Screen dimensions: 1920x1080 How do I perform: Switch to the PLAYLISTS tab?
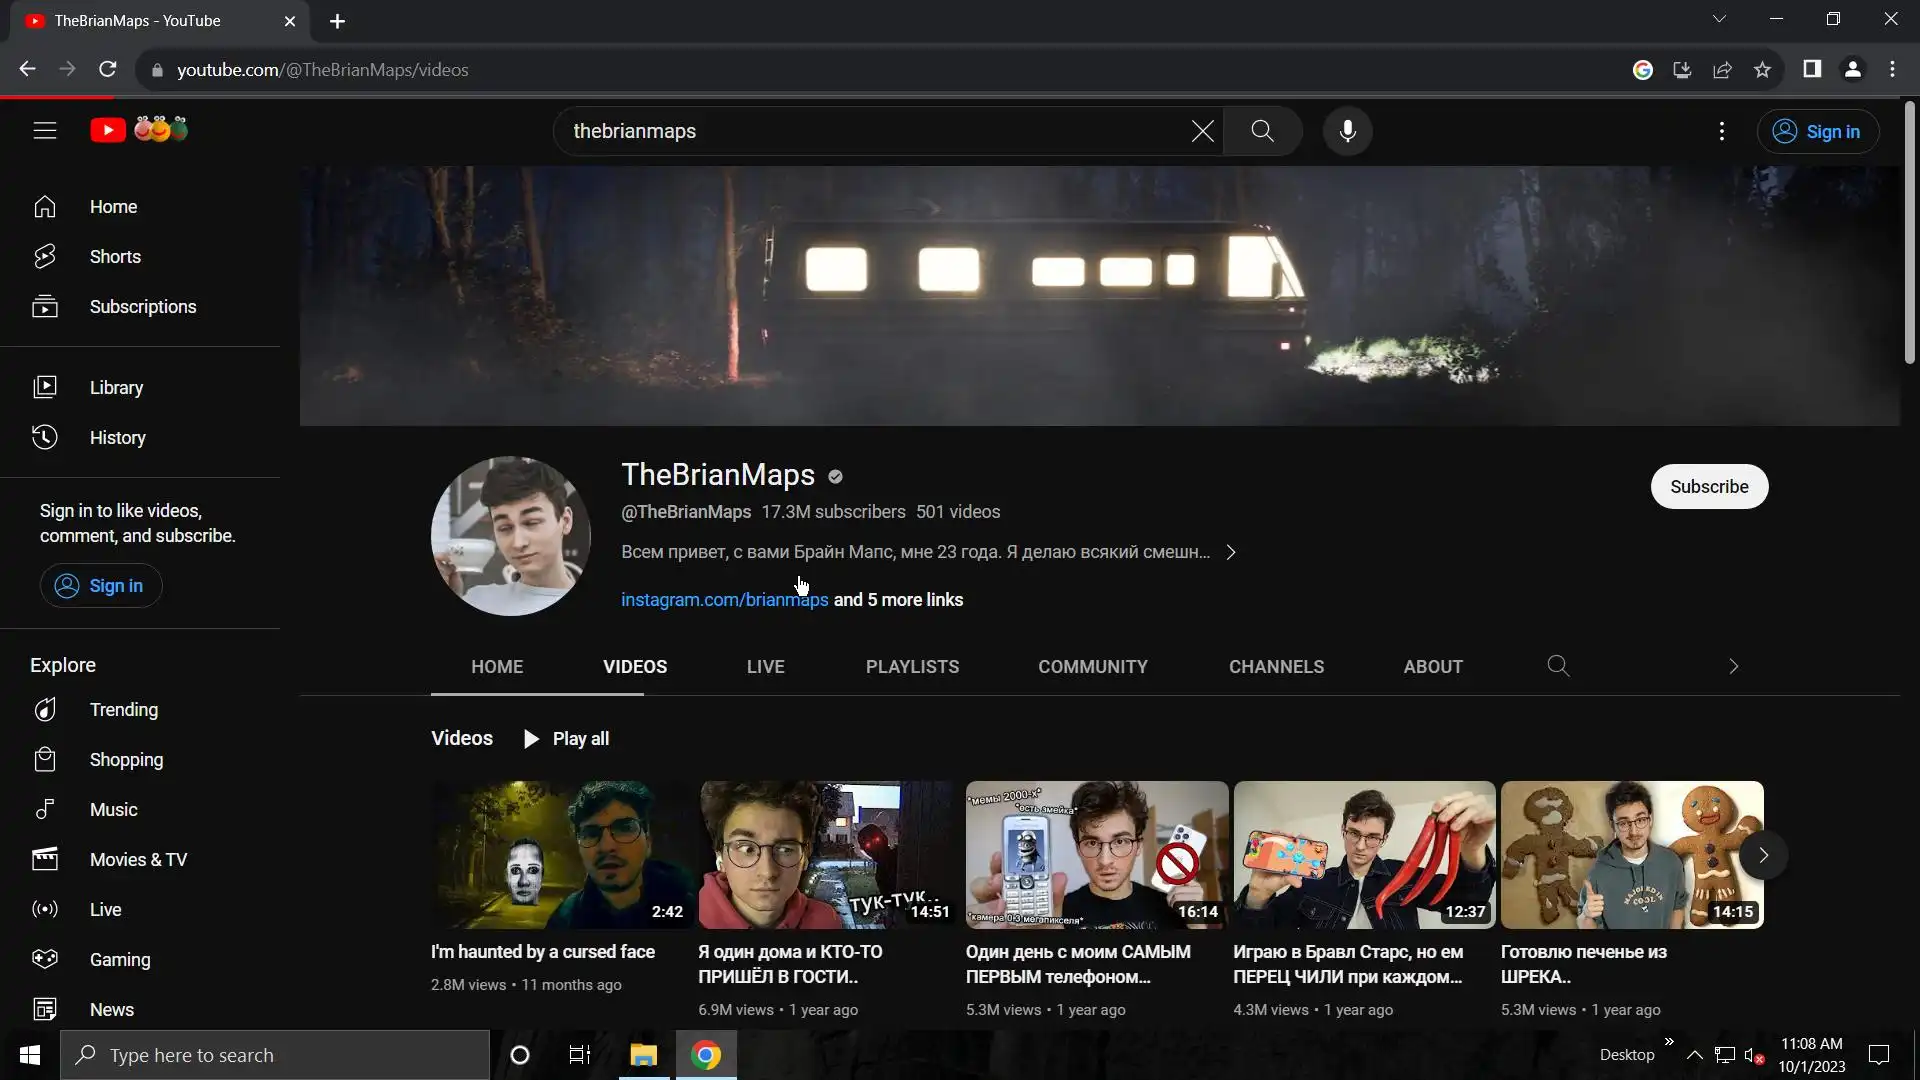coord(912,667)
